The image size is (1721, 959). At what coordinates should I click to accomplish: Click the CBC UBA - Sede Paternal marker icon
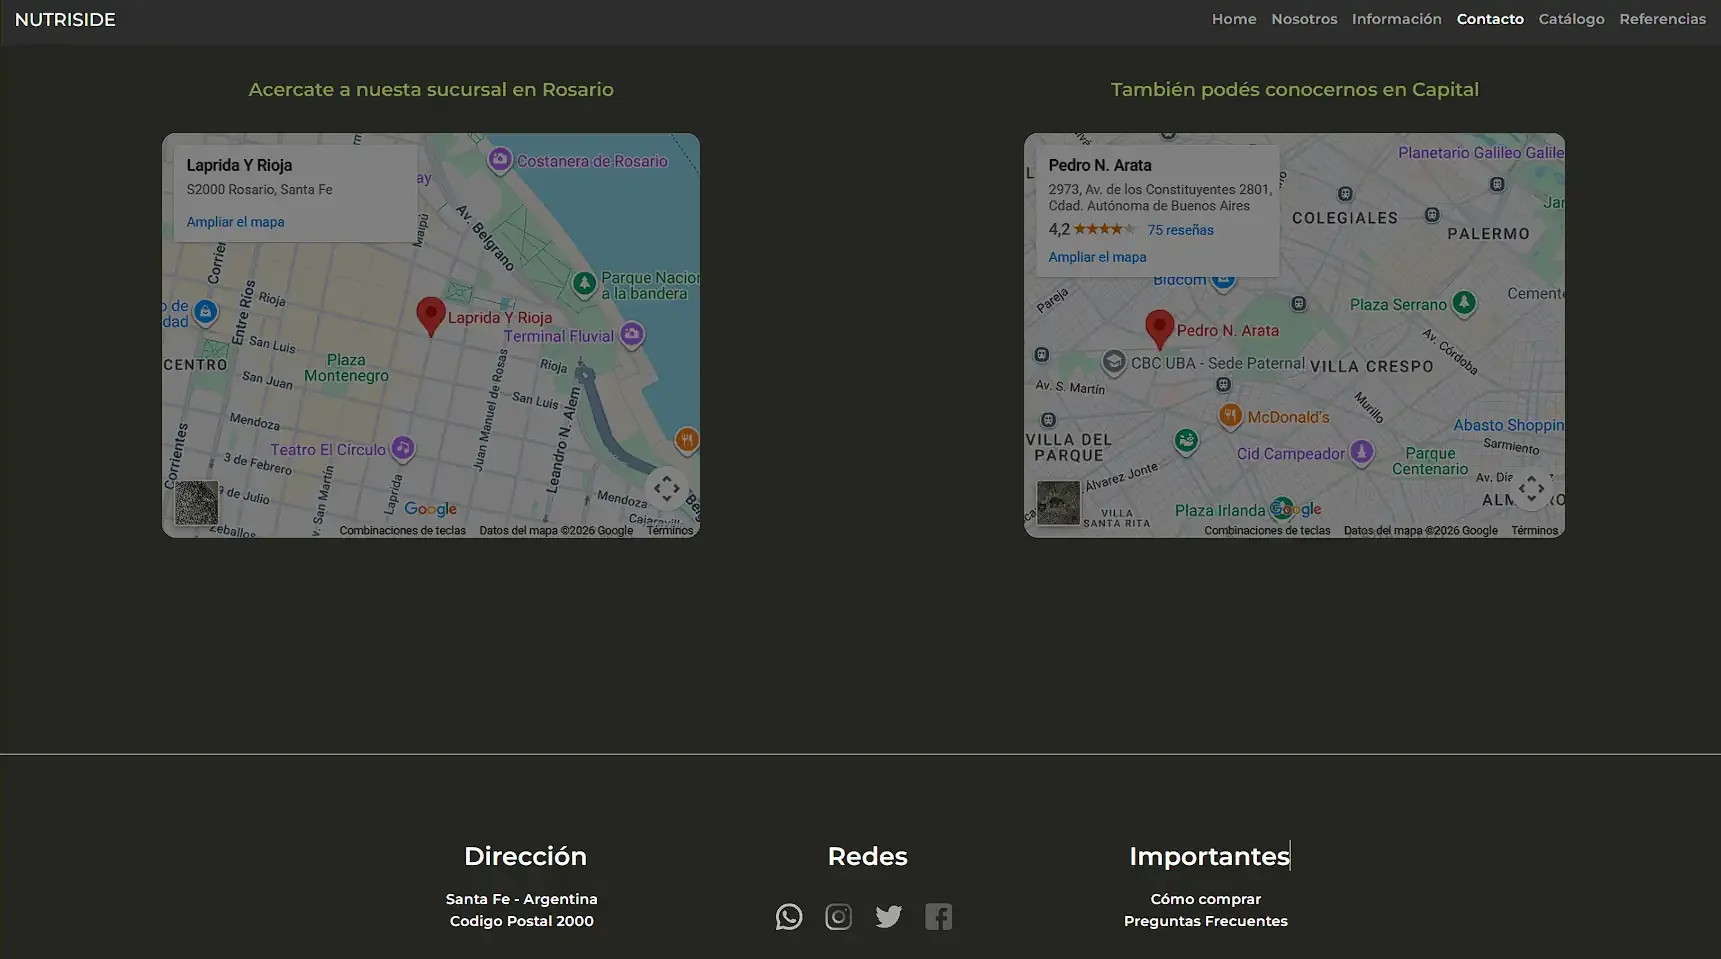pos(1115,362)
